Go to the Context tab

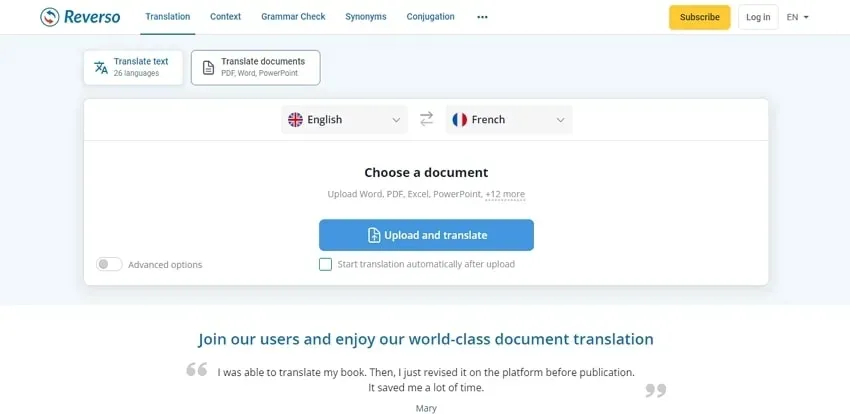(226, 17)
